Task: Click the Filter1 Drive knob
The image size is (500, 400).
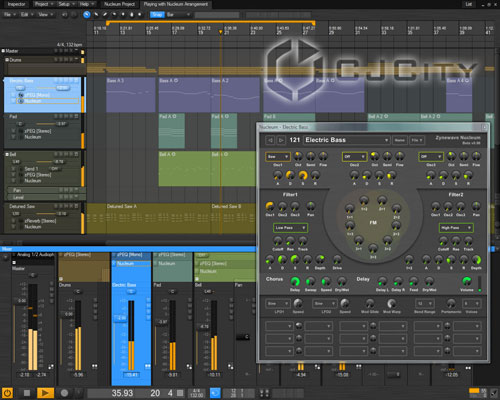Action: [337, 259]
